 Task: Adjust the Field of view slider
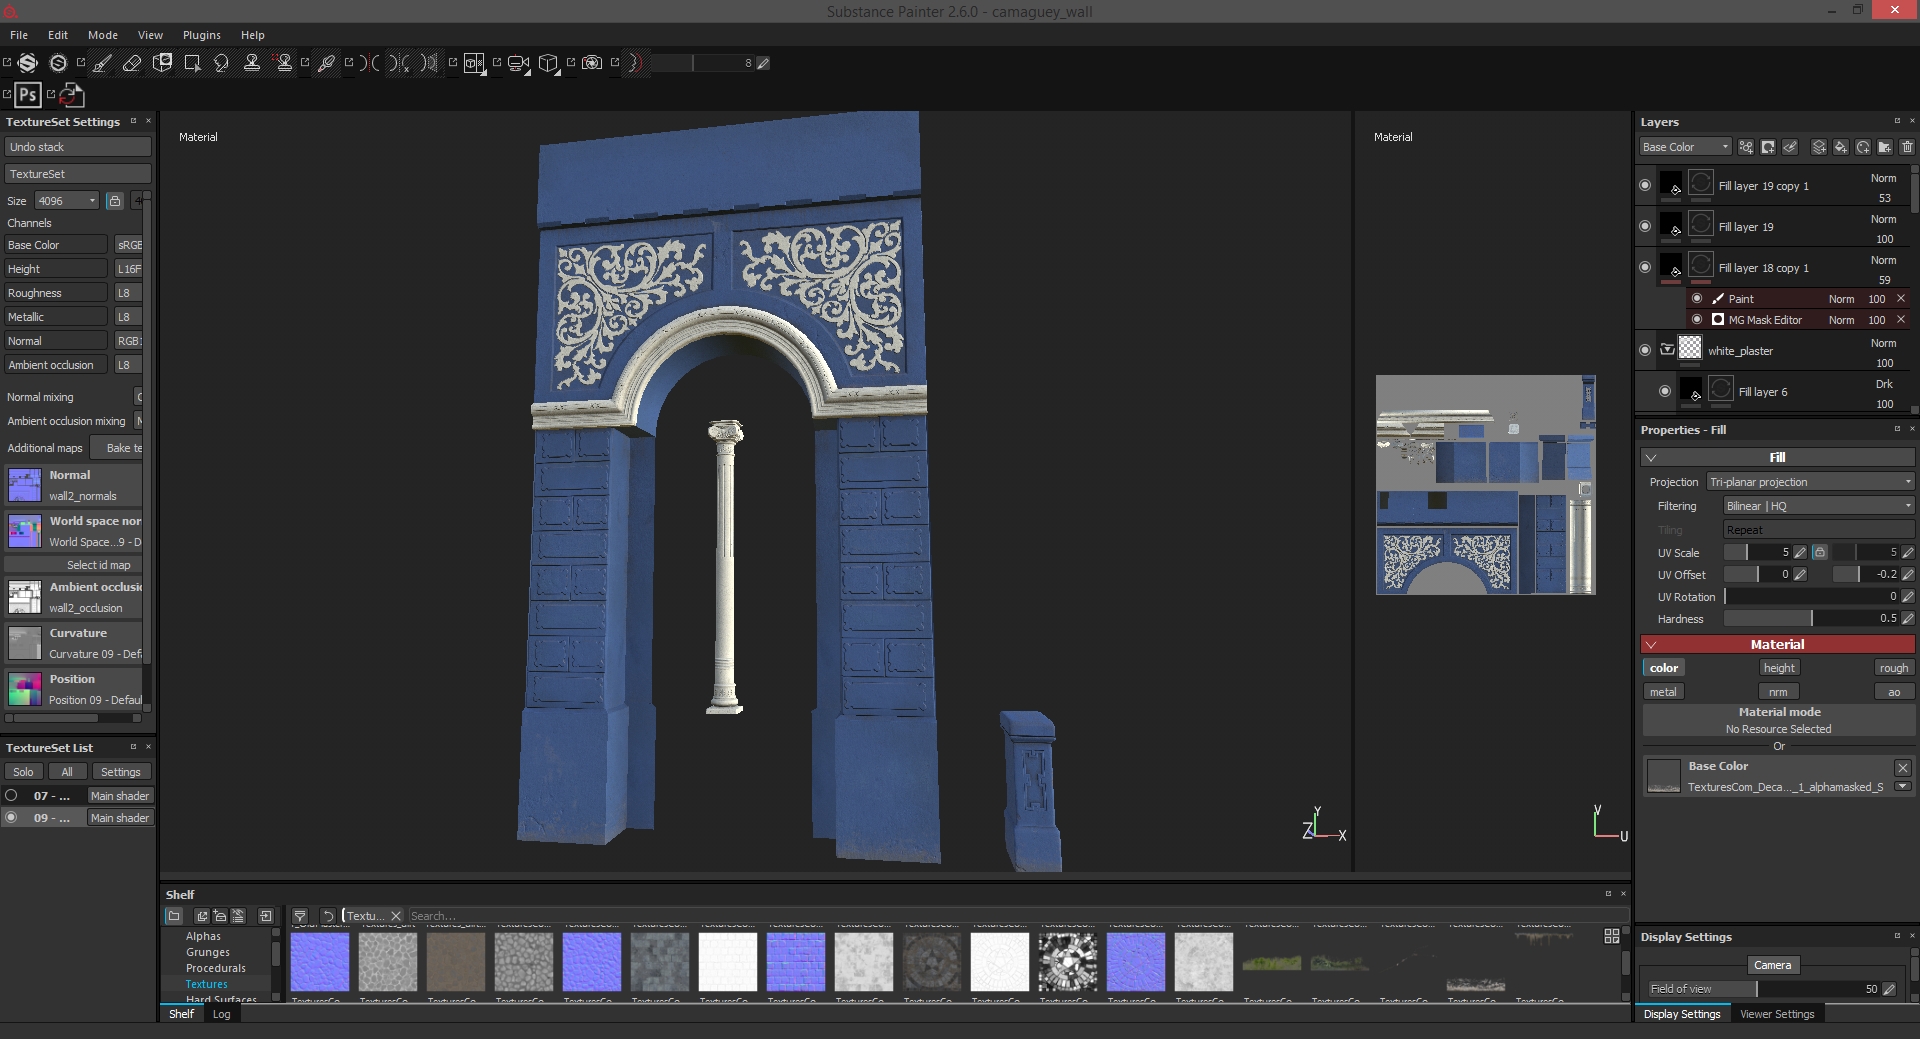[1764, 989]
